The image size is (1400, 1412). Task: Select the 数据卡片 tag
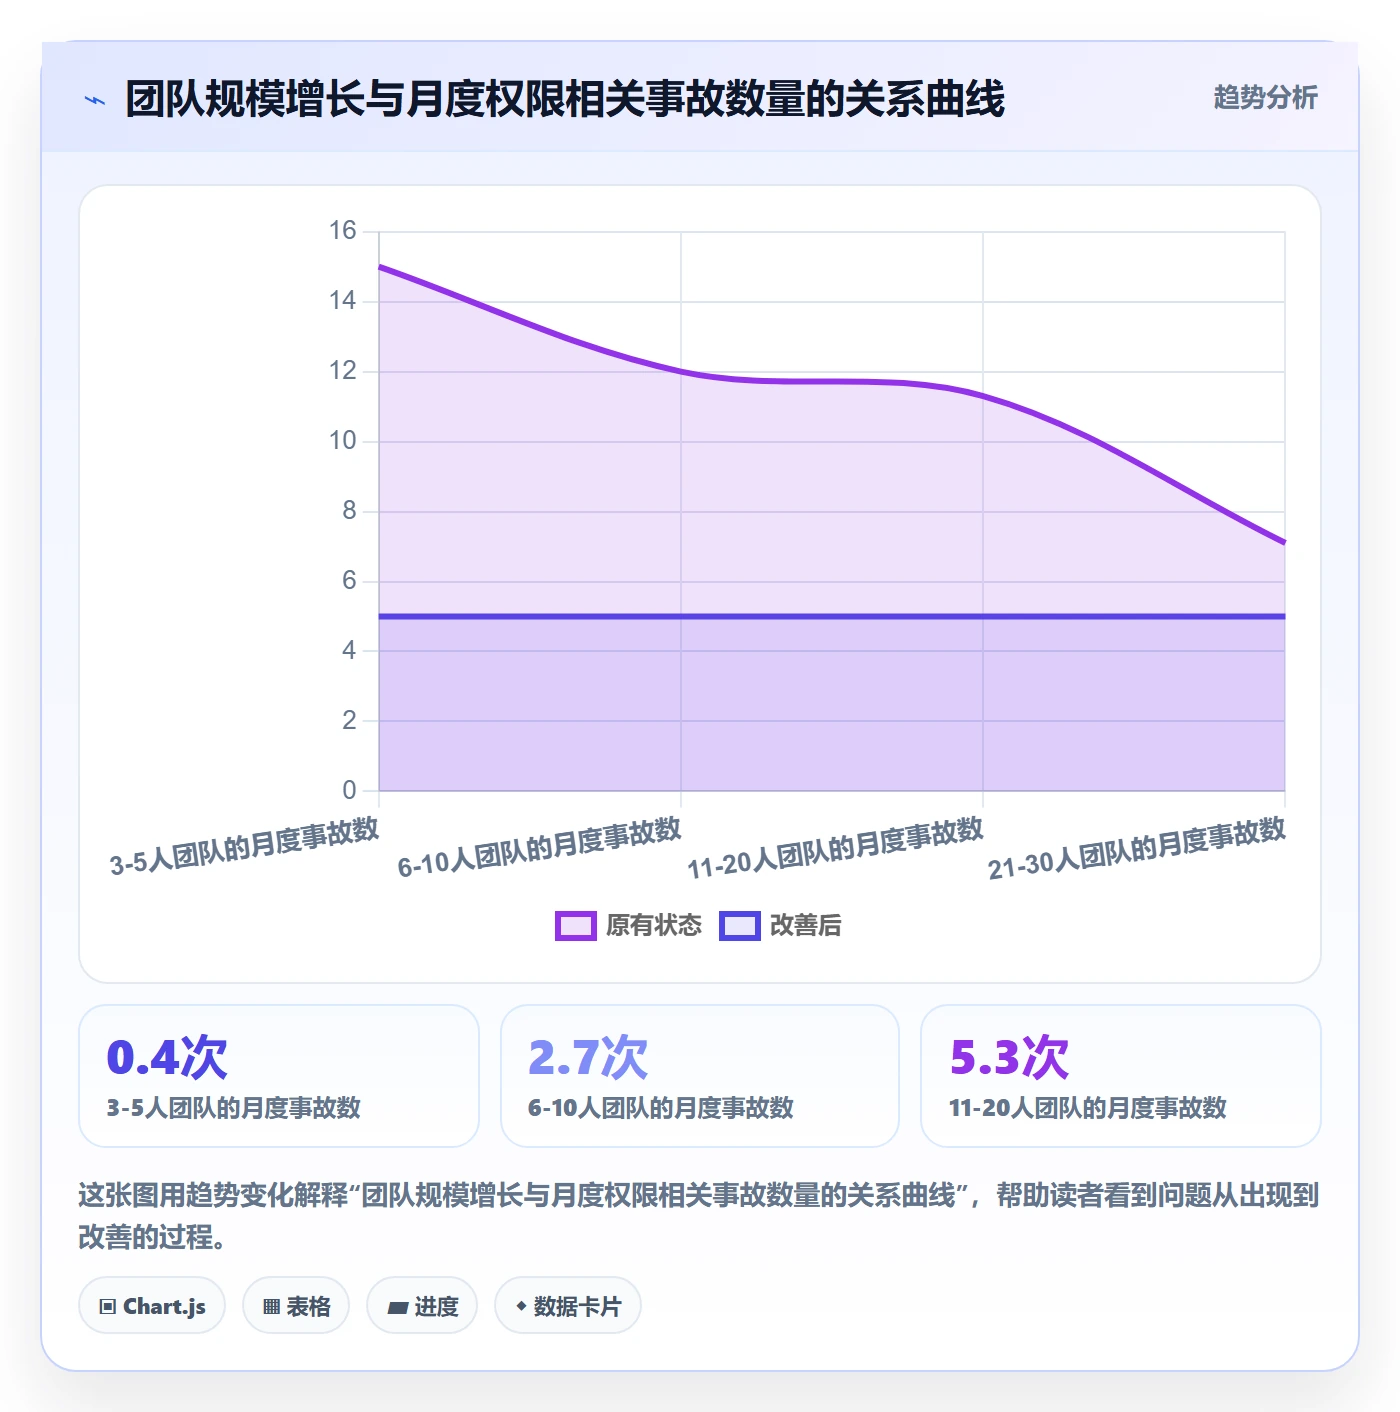click(x=568, y=1305)
